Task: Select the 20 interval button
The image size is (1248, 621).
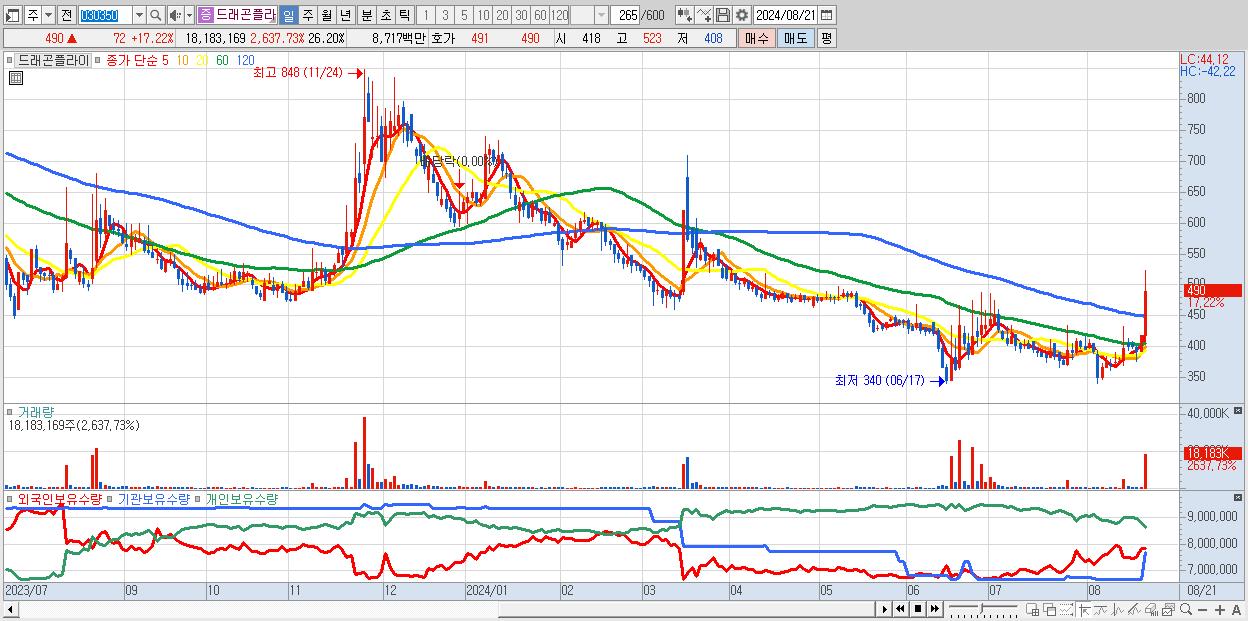Action: [502, 15]
